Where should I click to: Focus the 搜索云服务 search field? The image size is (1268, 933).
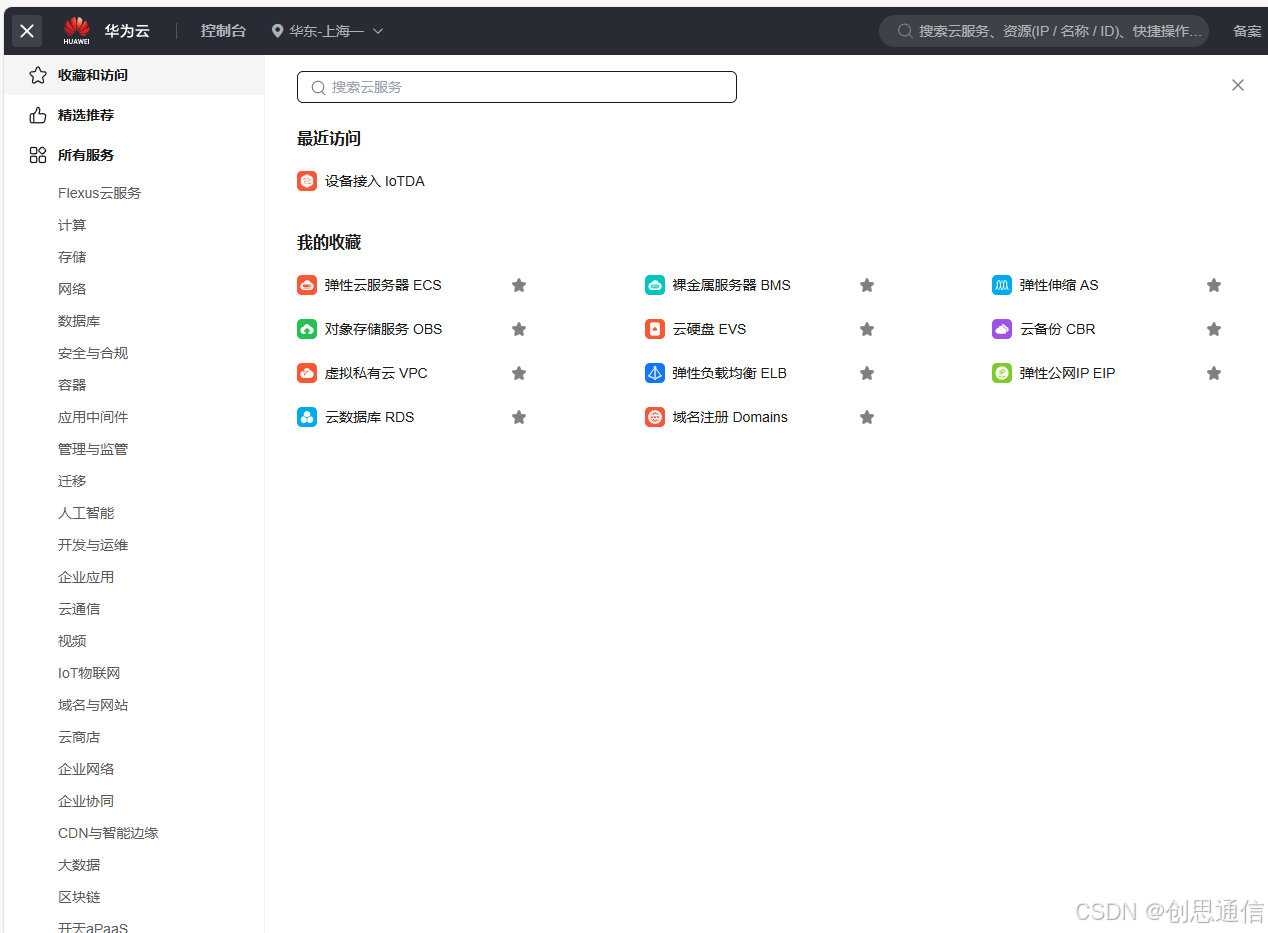[517, 87]
